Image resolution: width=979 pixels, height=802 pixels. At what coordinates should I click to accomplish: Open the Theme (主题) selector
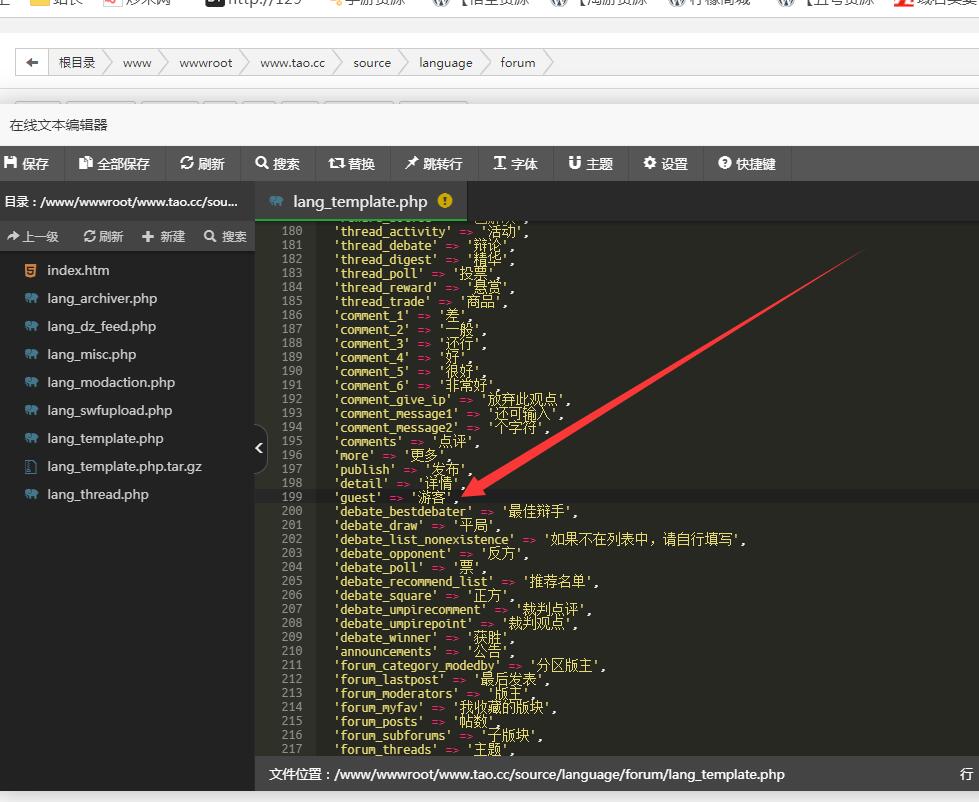click(x=590, y=164)
